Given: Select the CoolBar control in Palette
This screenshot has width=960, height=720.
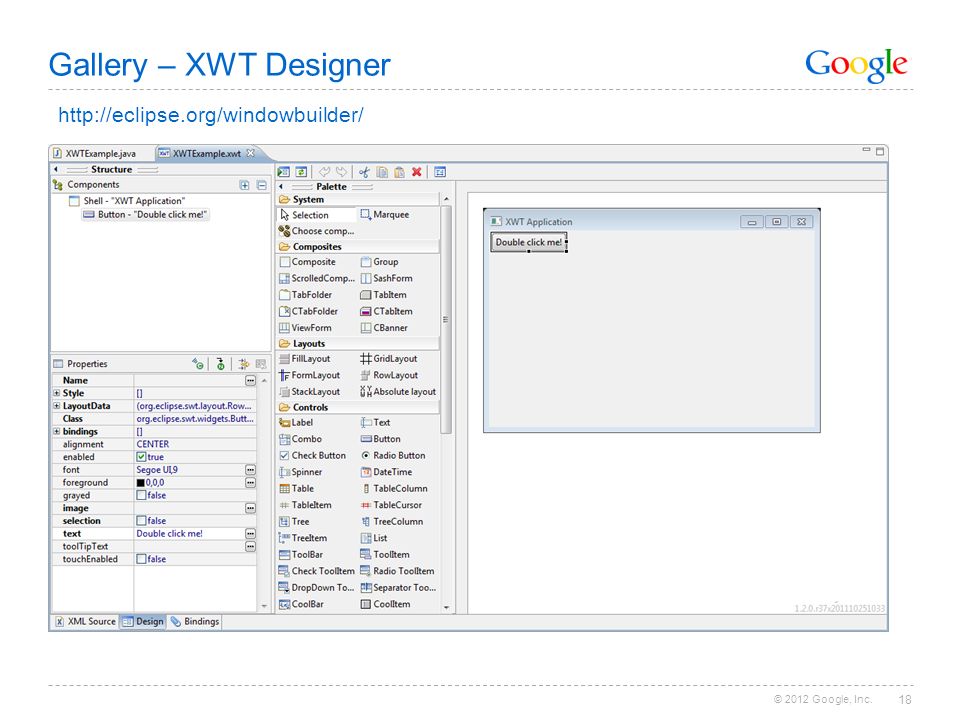Looking at the screenshot, I should [x=301, y=604].
